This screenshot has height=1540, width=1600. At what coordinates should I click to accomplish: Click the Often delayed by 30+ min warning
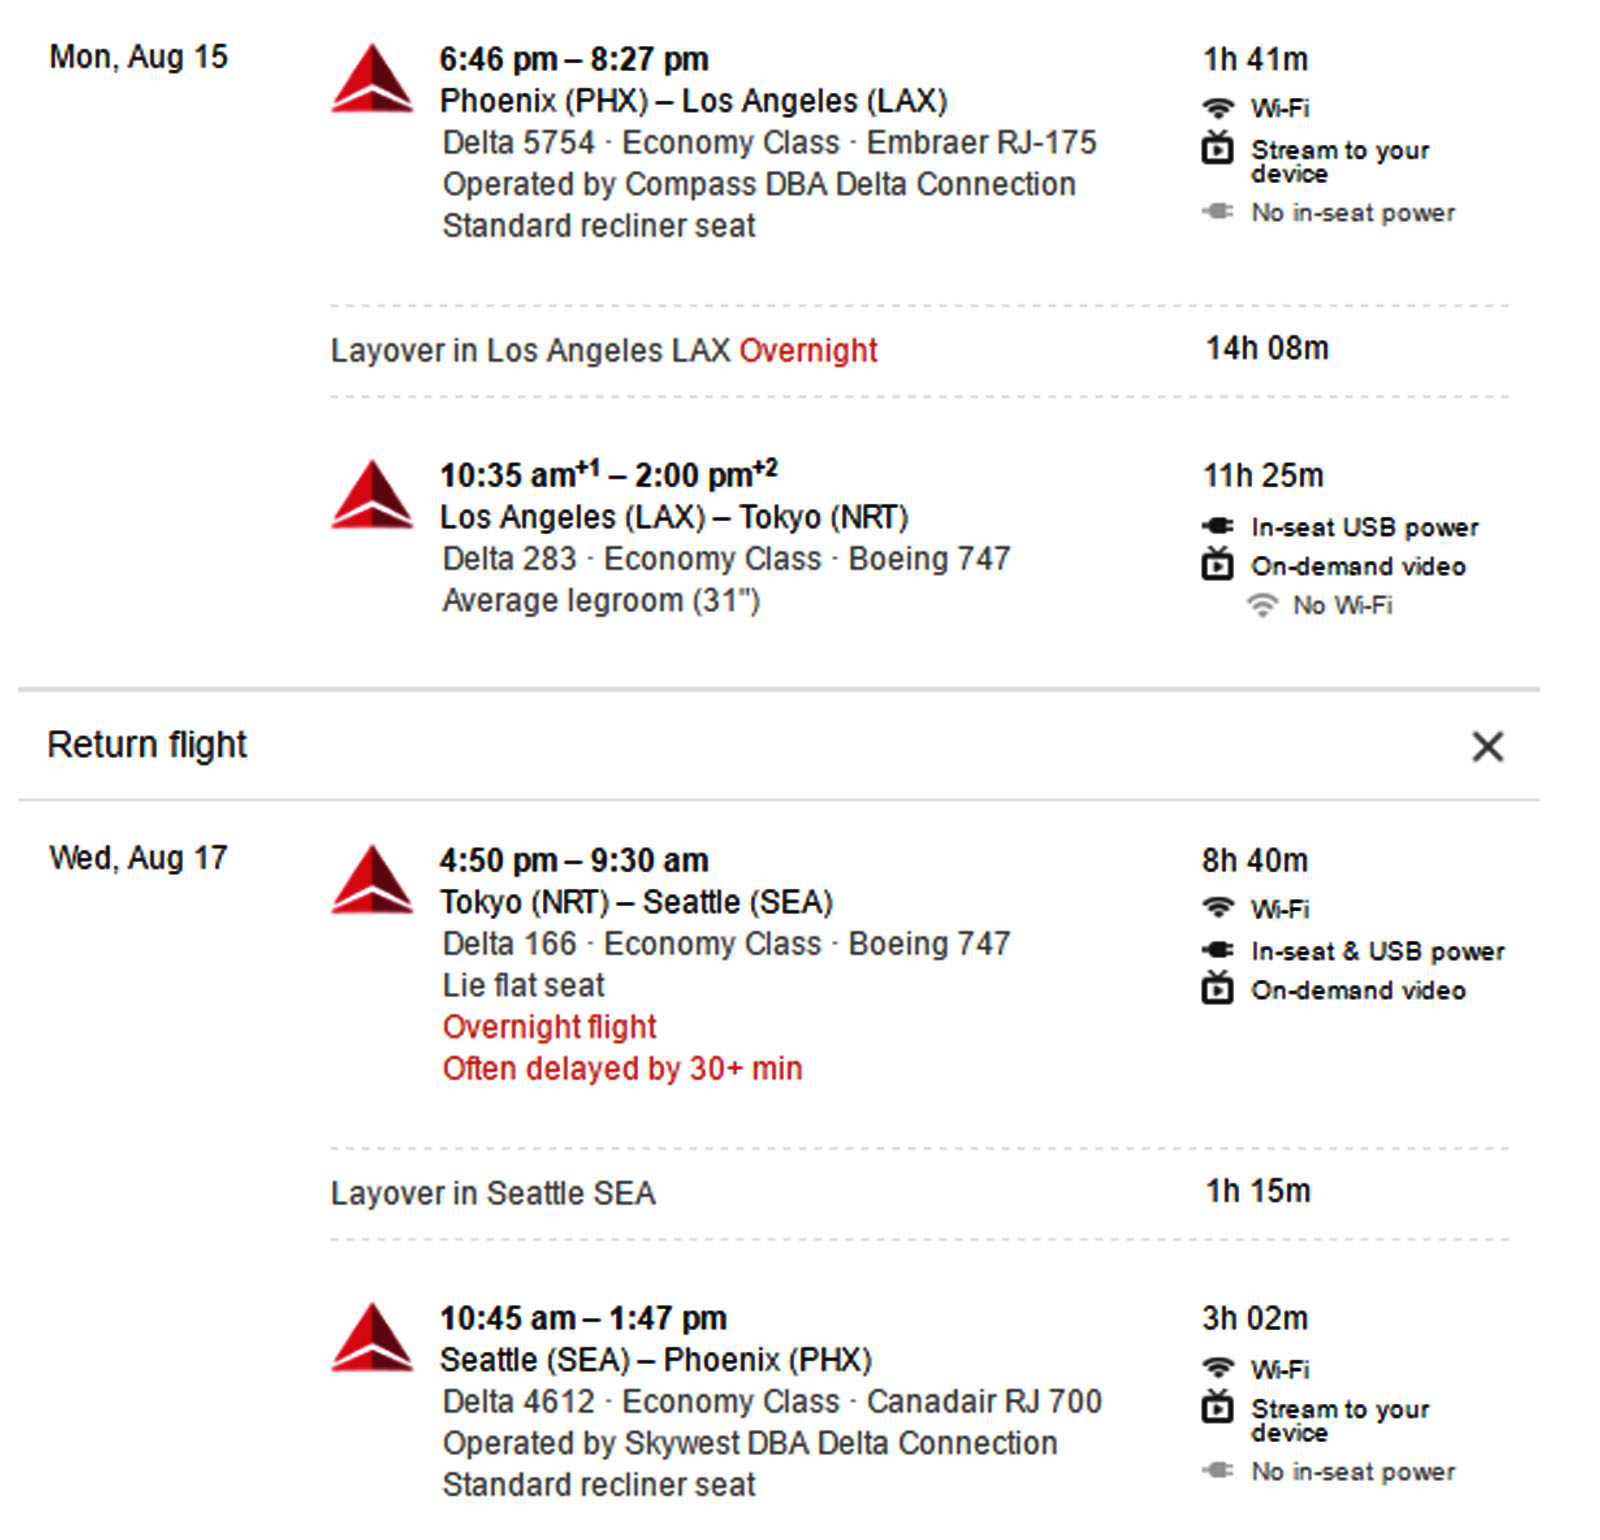click(x=622, y=1069)
